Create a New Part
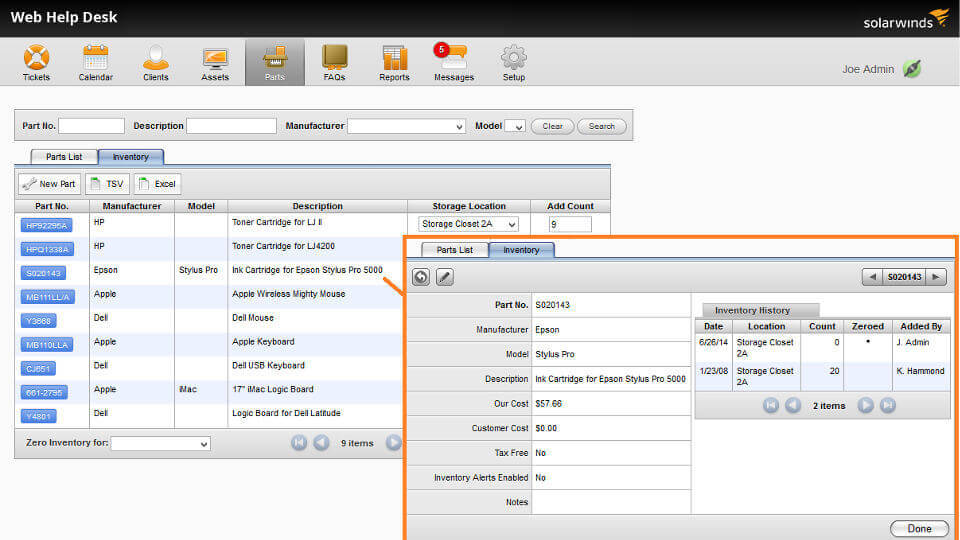This screenshot has width=960, height=540. click(x=50, y=184)
